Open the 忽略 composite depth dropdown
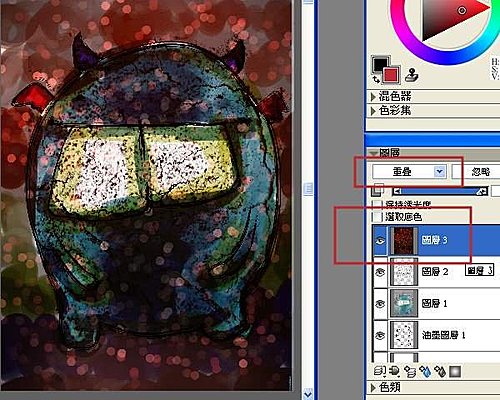500x400 pixels. click(x=476, y=172)
